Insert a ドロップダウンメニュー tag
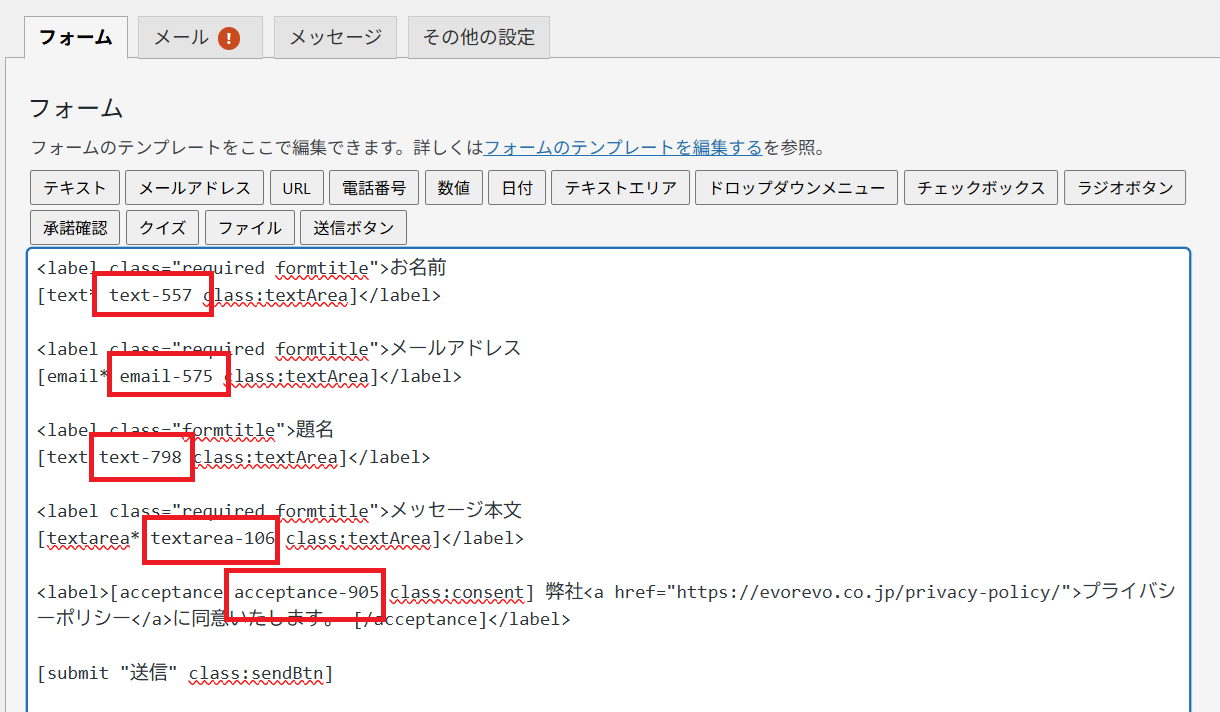 pos(796,188)
